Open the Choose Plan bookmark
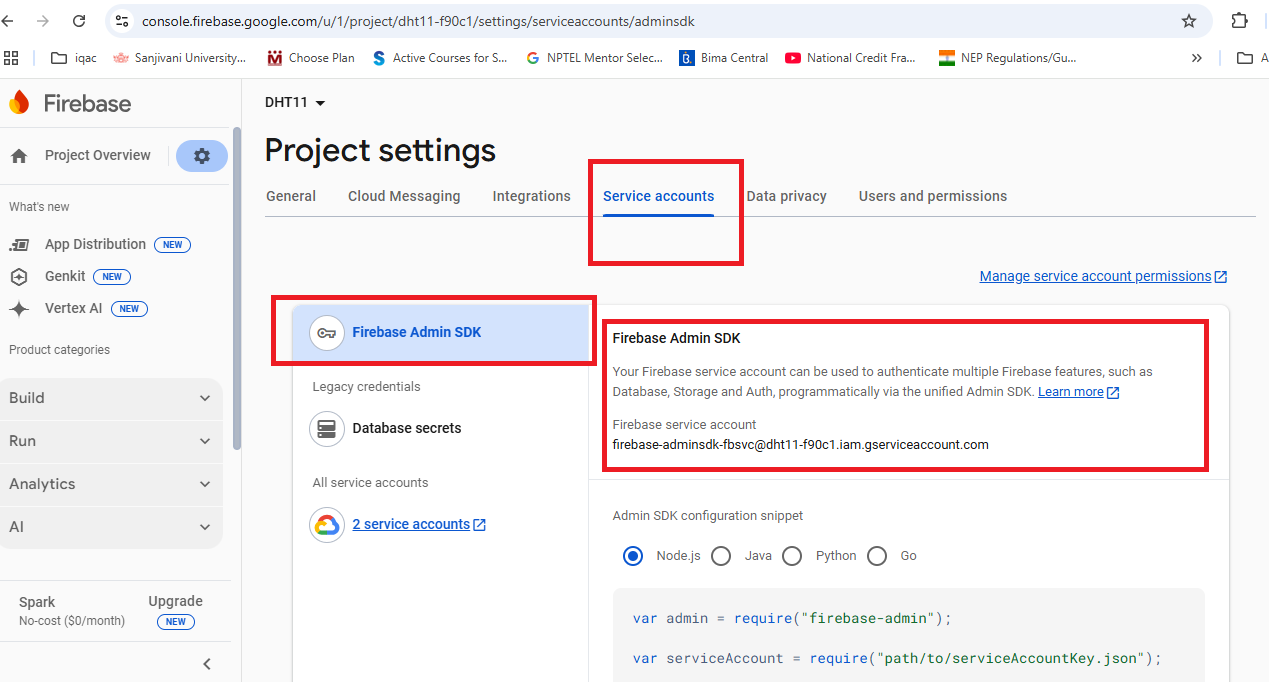 point(311,58)
